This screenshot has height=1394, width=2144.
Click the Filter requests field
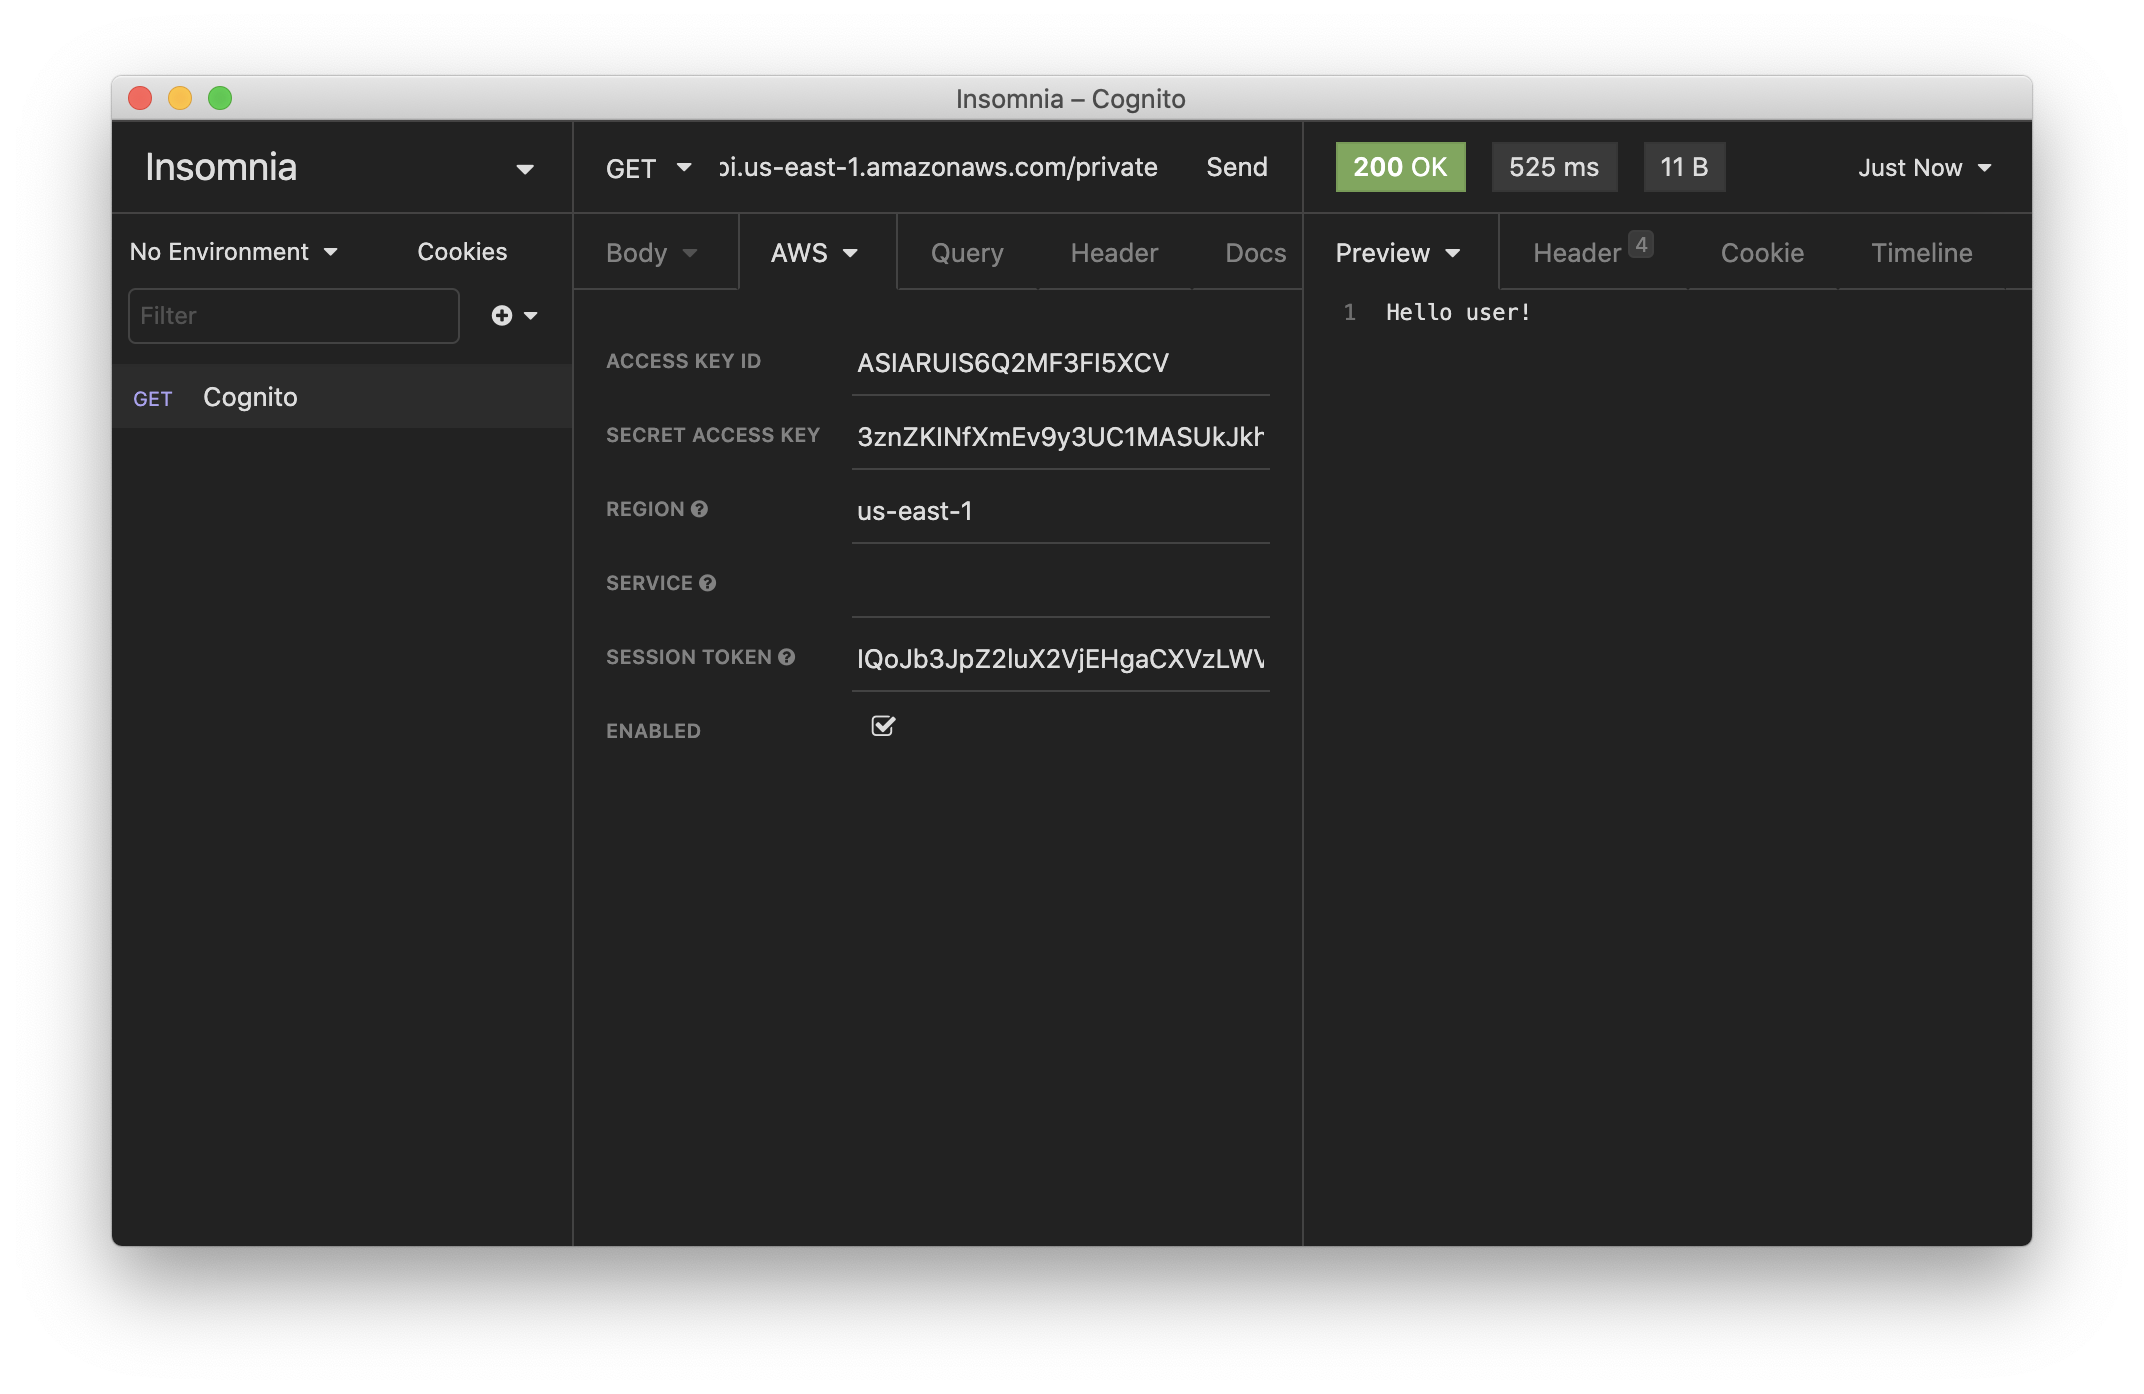point(294,316)
